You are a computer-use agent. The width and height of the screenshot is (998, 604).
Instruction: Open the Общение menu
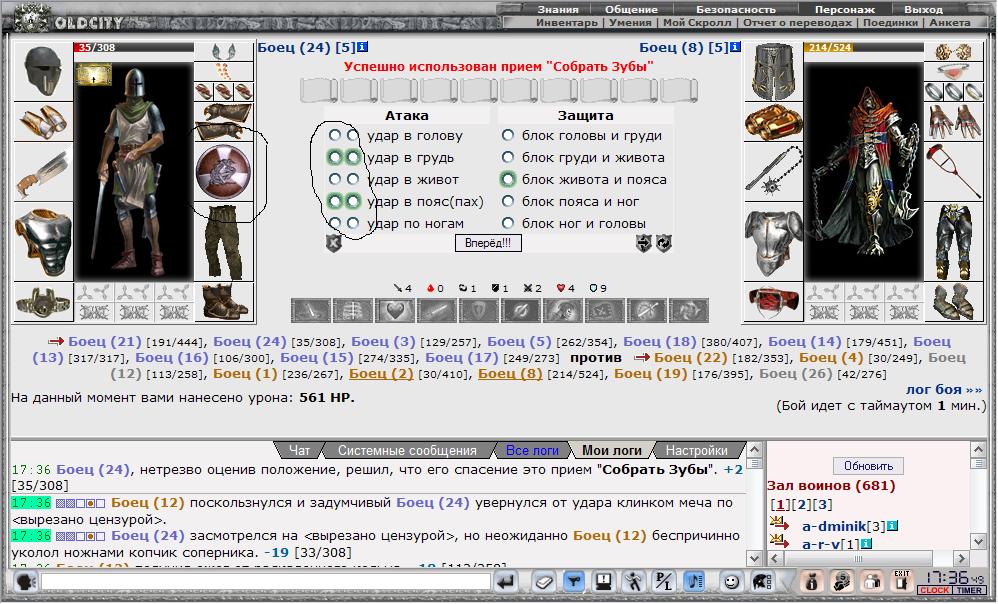(631, 10)
